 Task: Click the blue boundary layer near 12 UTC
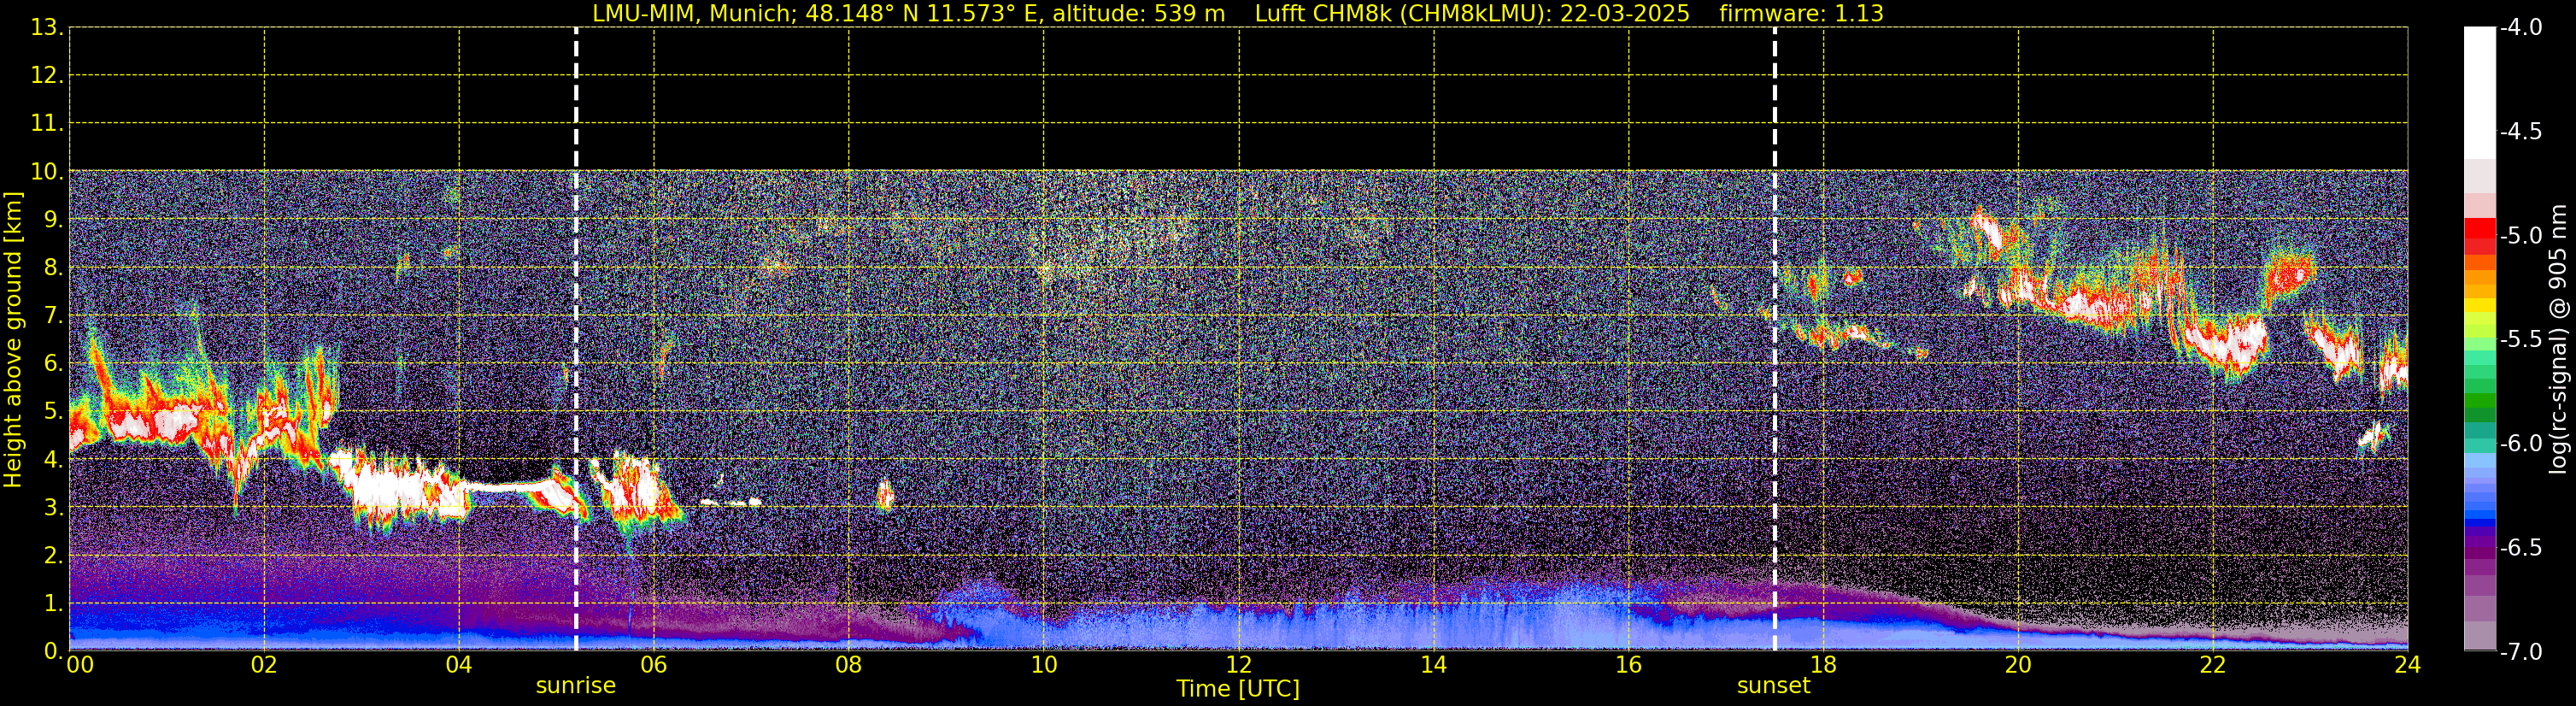pos(1239,626)
